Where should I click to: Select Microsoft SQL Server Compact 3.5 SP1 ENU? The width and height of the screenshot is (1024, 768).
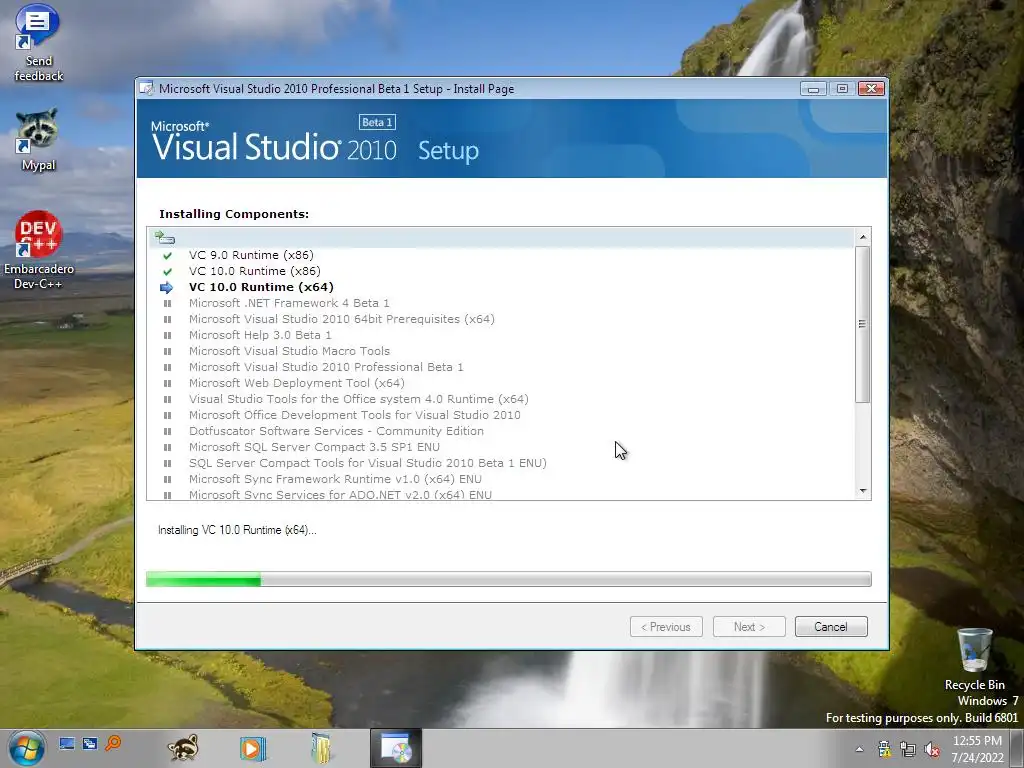(x=314, y=447)
